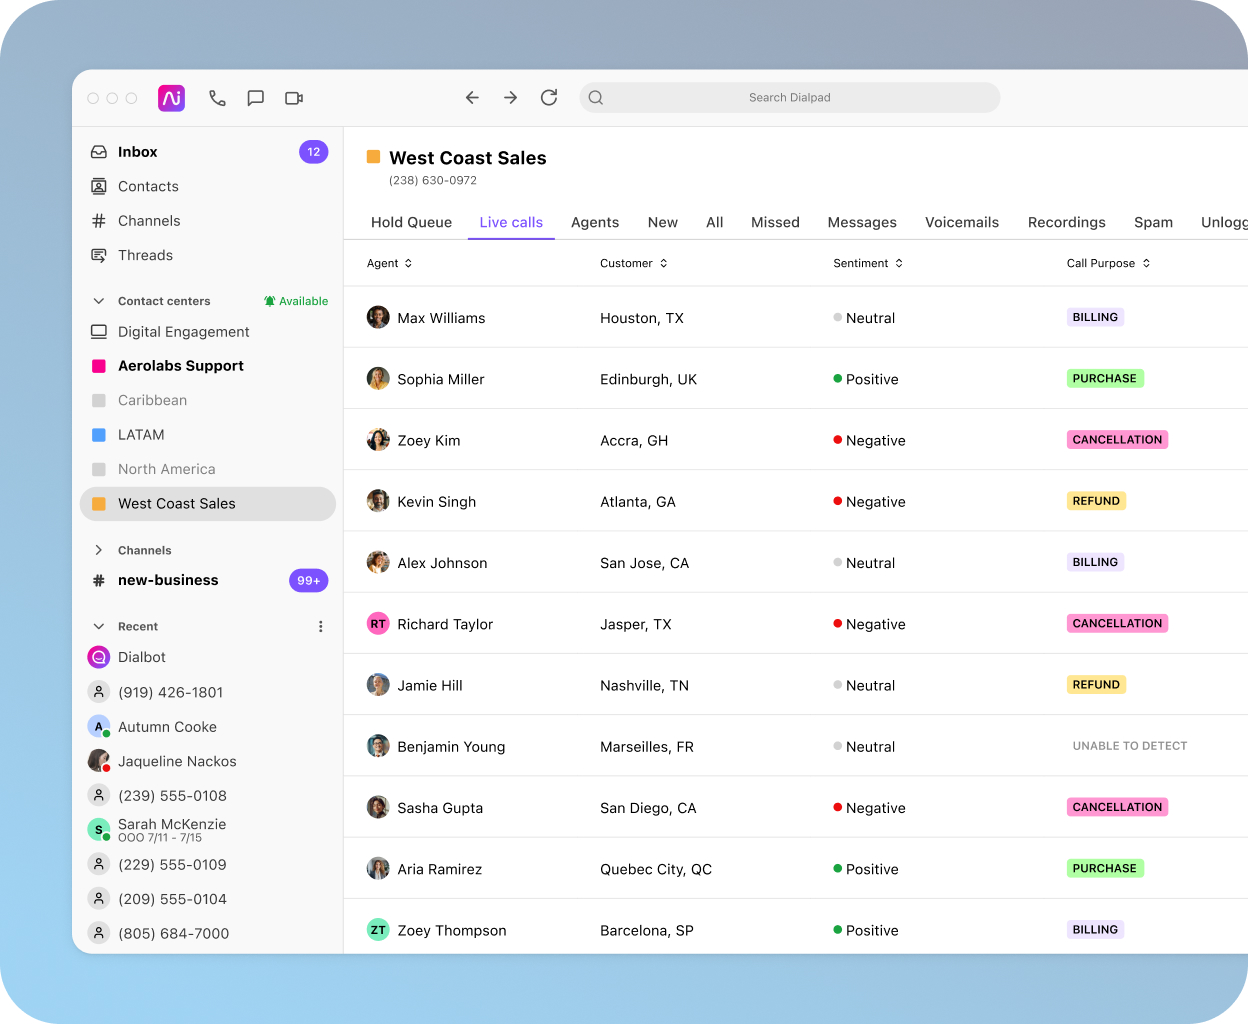Open Contacts in the sidebar
Screen dimensions: 1248x1024
148,186
